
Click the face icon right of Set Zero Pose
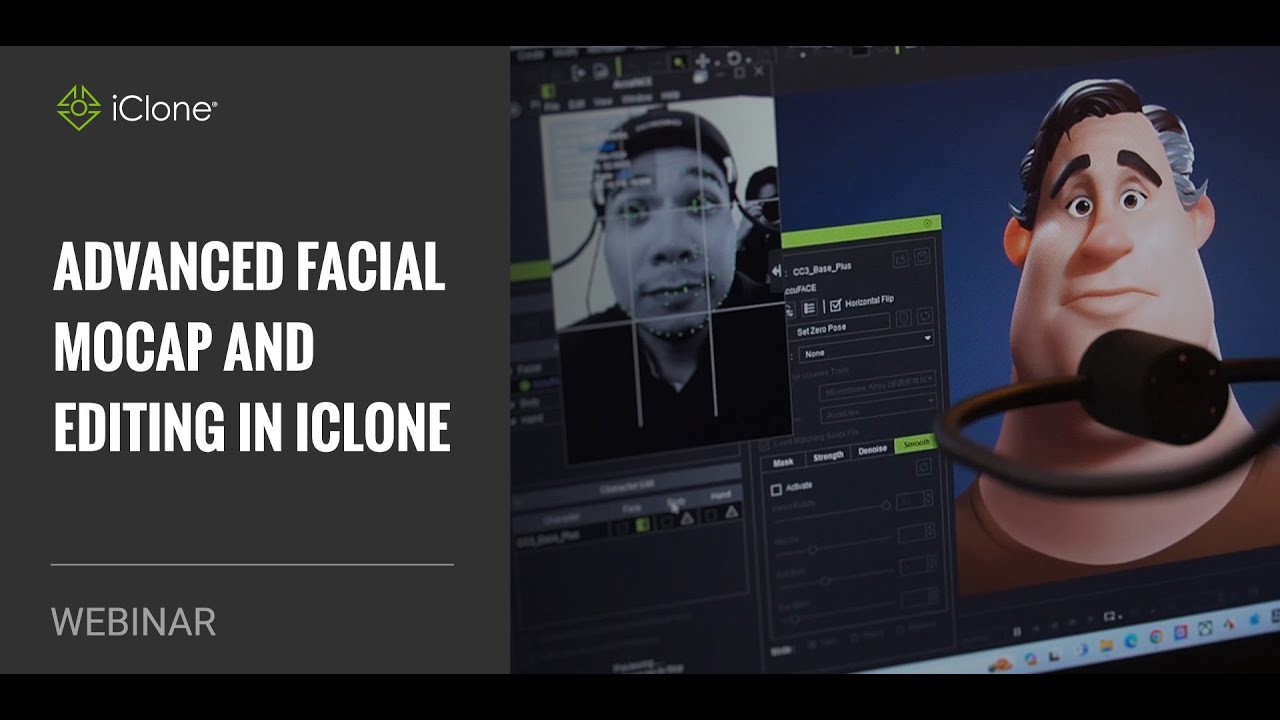coord(903,318)
